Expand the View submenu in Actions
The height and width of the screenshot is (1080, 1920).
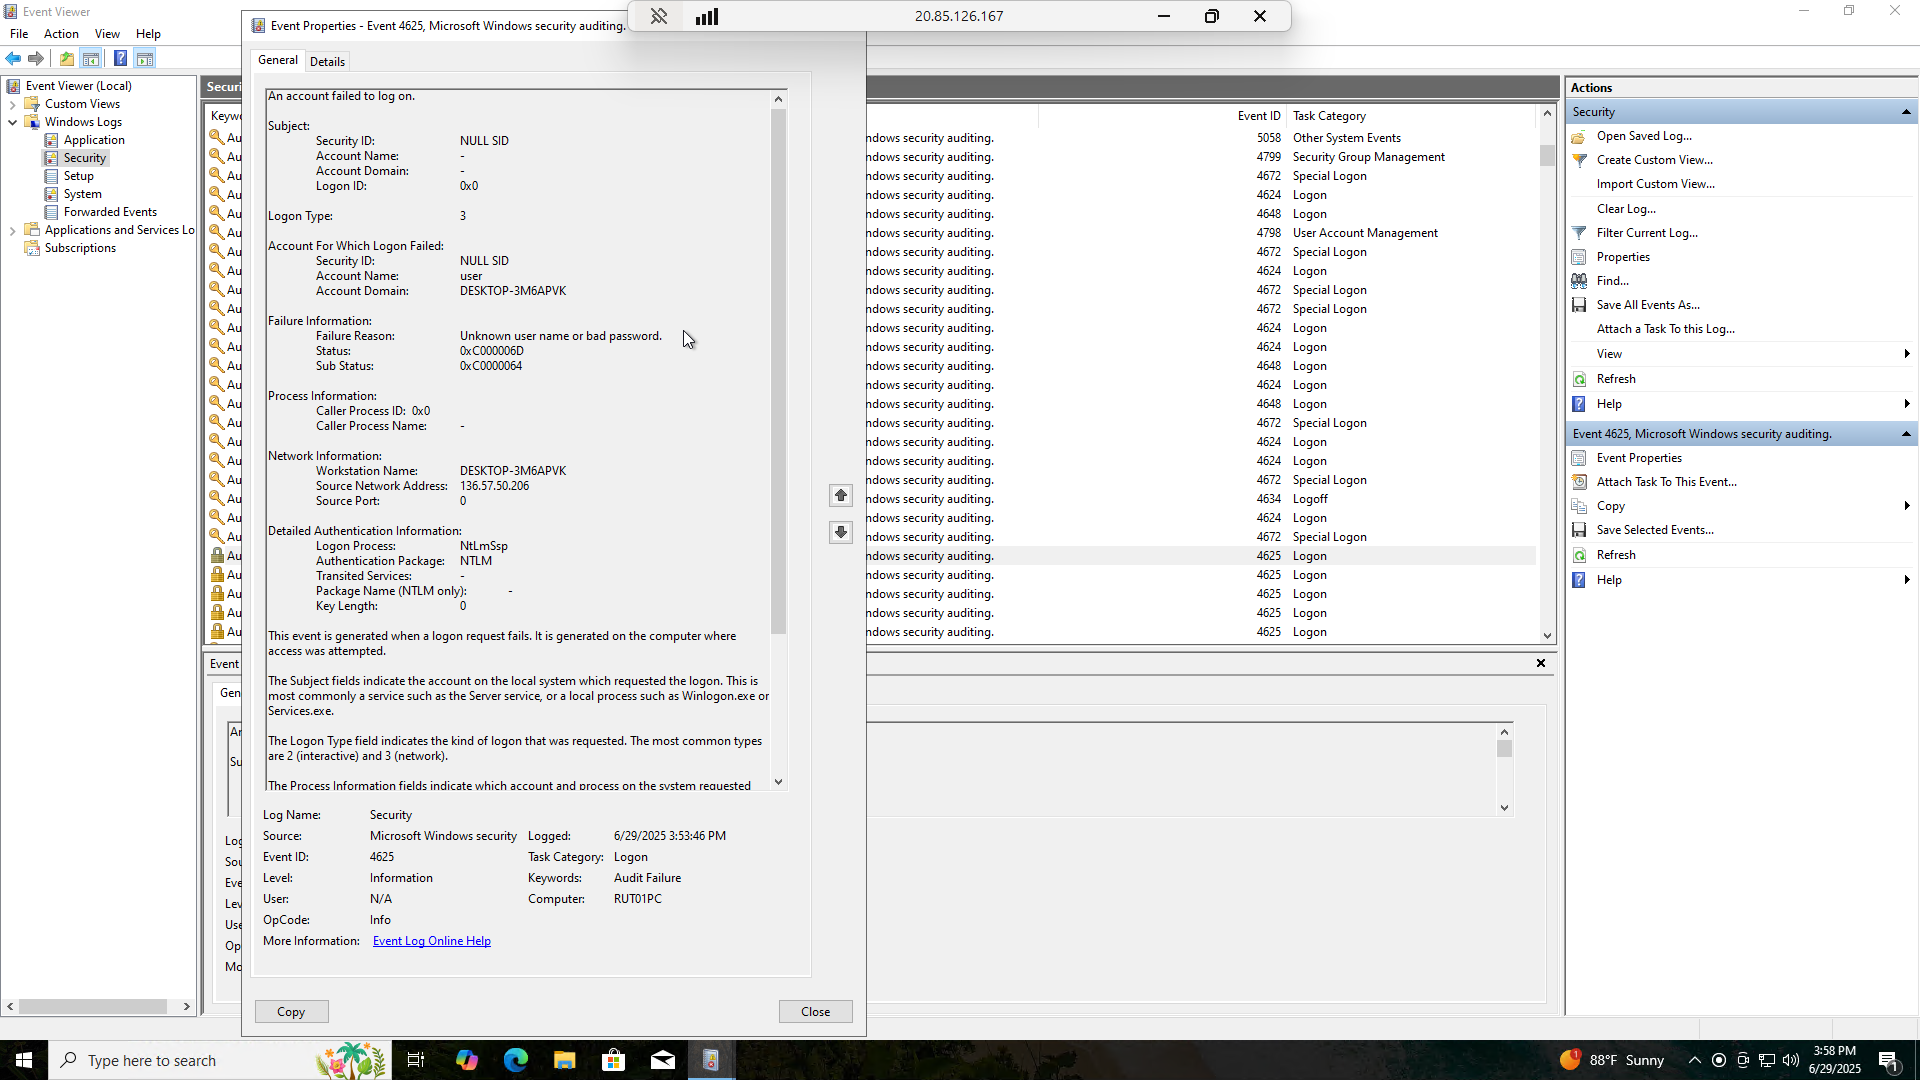1906,354
